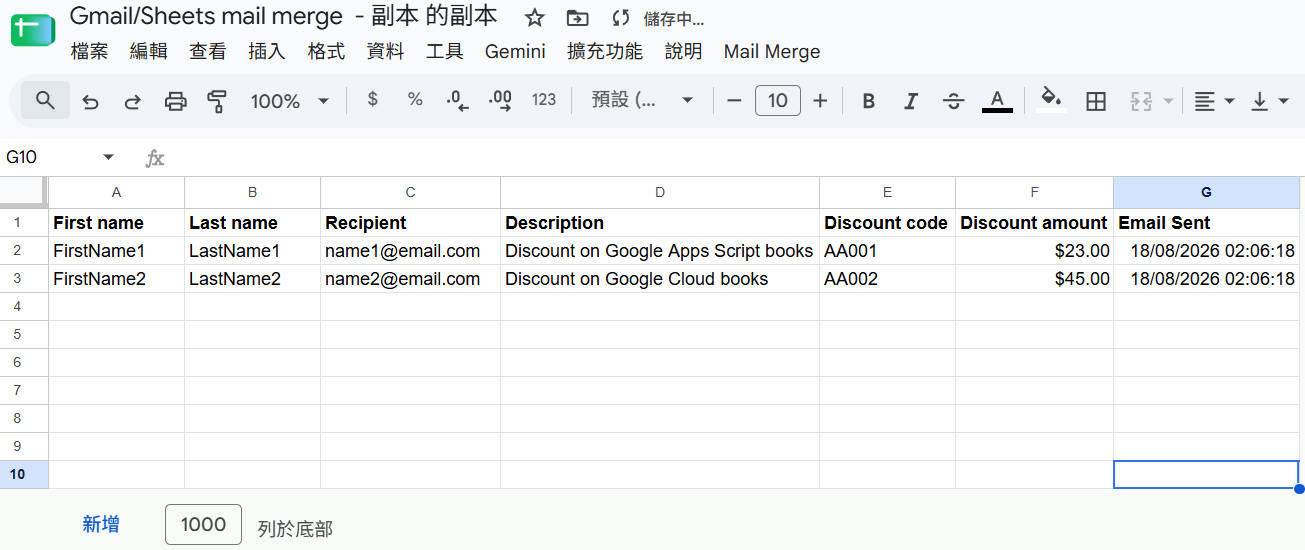The height and width of the screenshot is (550, 1305).
Task: Open the zoom 100% dropdown
Action: coord(290,100)
